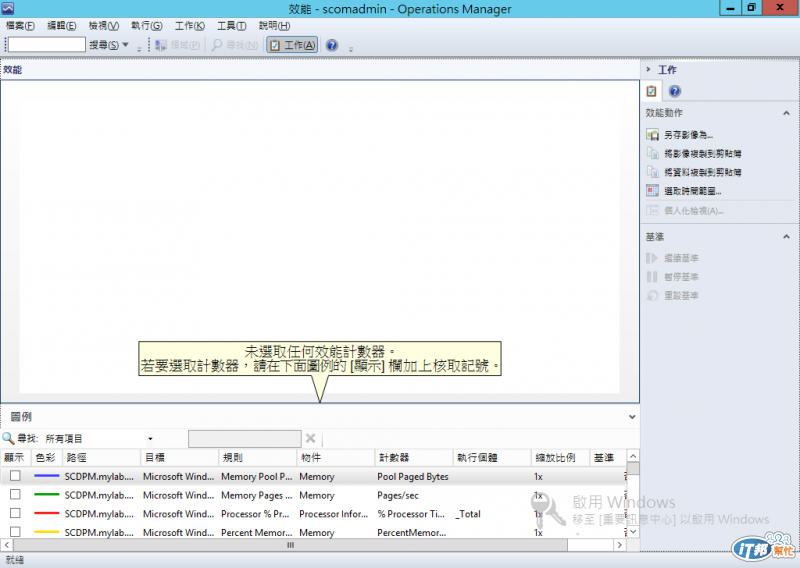Open the 所有項目 filter dropdown
The height and width of the screenshot is (568, 800).
[150, 439]
